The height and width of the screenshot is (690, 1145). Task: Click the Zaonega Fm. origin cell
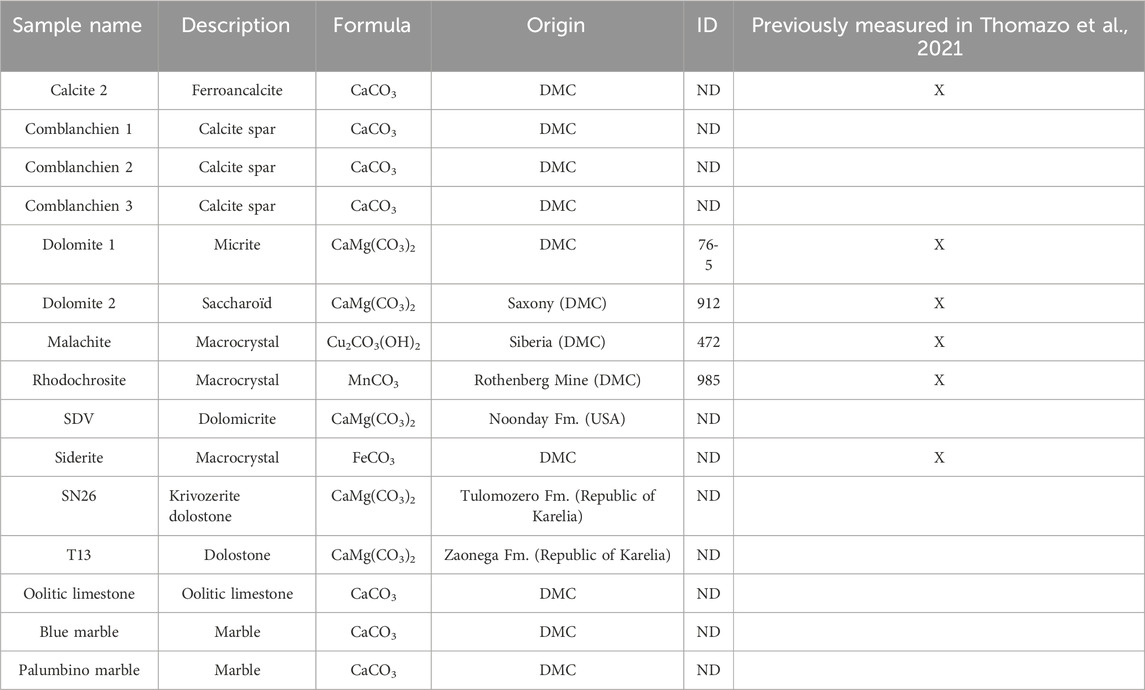[557, 555]
